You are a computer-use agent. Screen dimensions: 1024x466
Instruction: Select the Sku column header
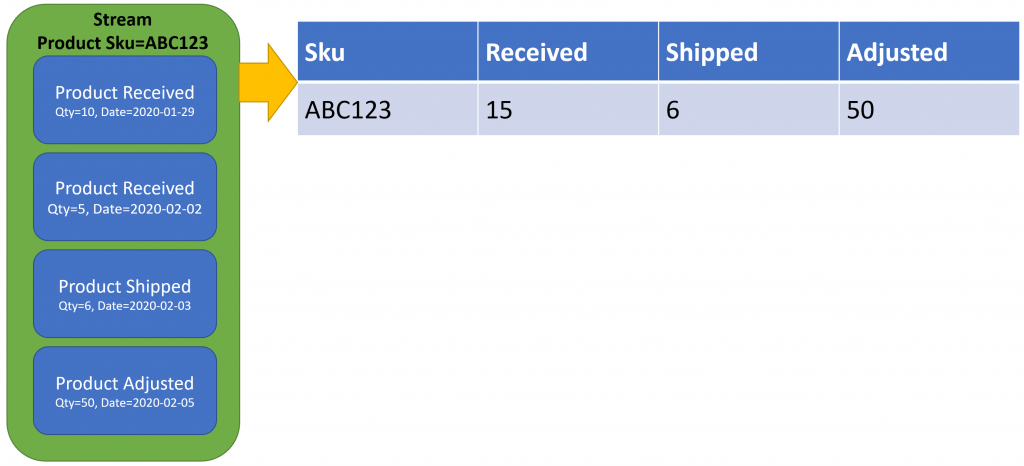(388, 52)
